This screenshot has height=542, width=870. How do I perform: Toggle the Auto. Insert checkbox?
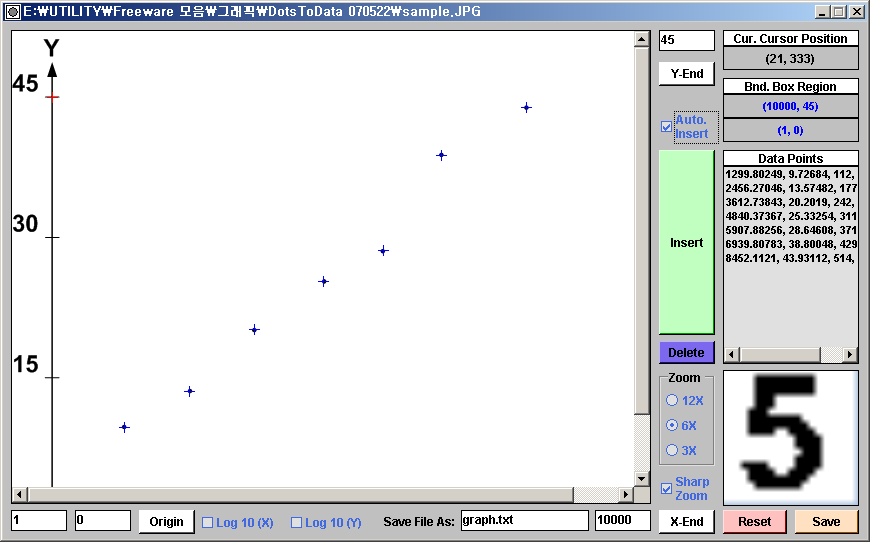[666, 127]
